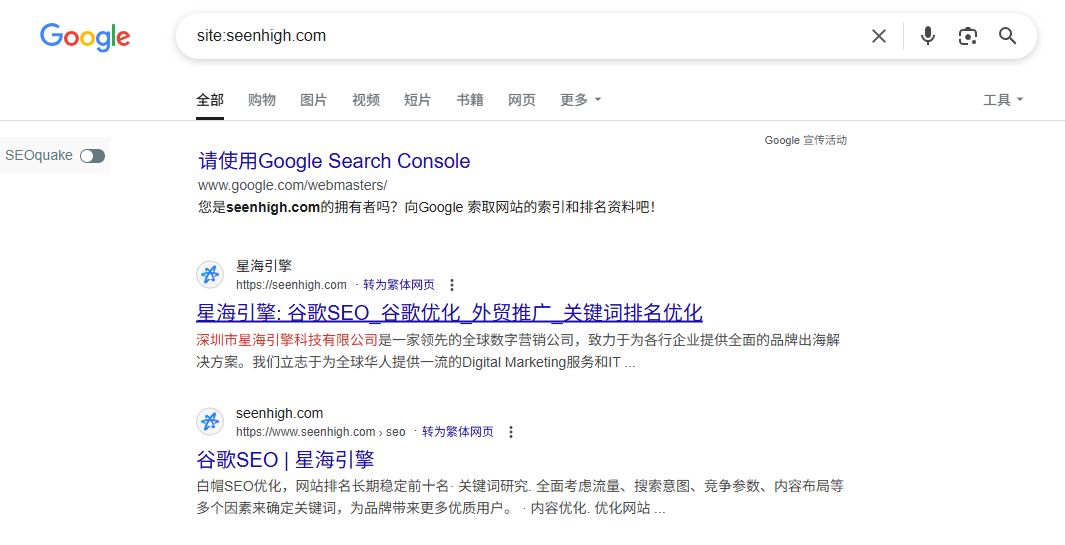The height and width of the screenshot is (545, 1065).
Task: Click the Google logo
Action: (85, 37)
